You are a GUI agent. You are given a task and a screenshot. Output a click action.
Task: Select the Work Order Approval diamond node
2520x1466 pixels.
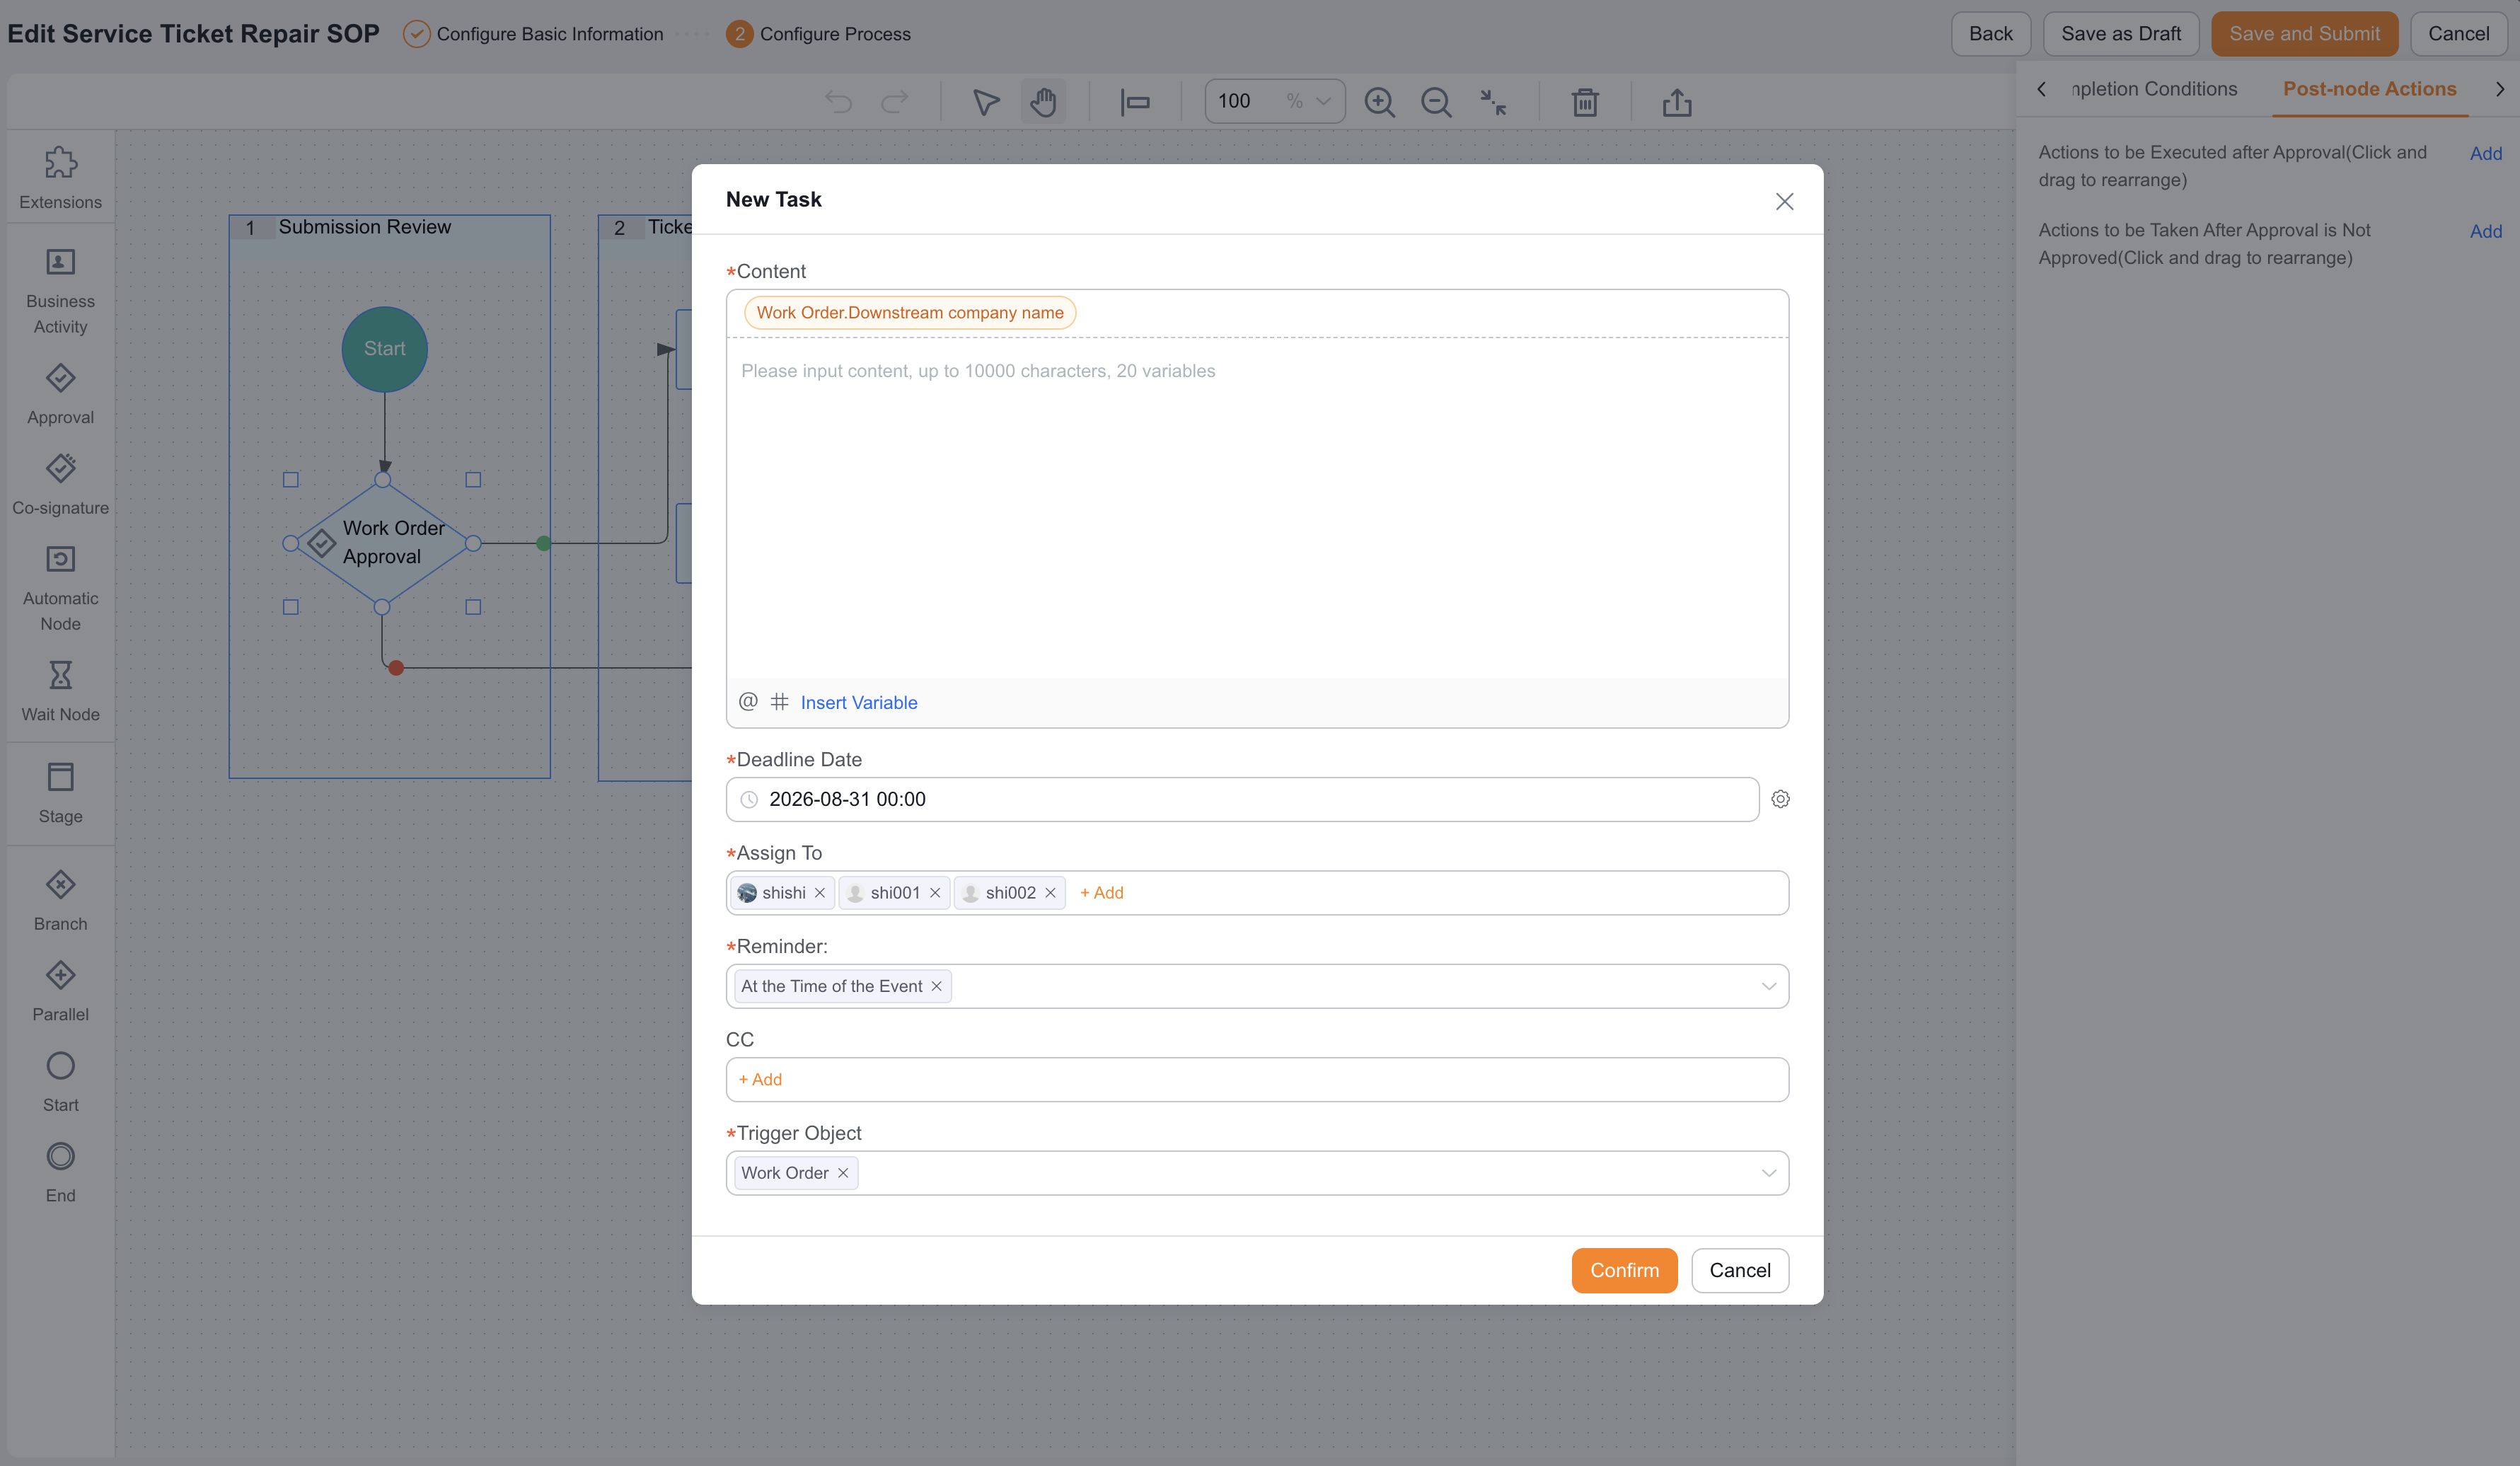point(382,543)
